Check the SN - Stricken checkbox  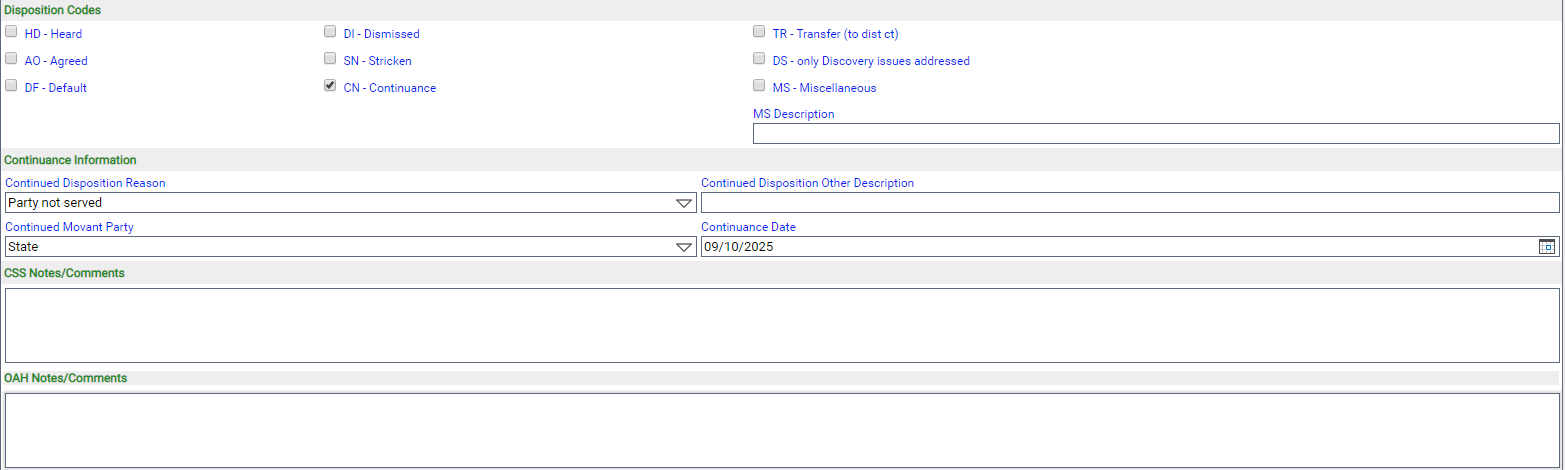(330, 59)
